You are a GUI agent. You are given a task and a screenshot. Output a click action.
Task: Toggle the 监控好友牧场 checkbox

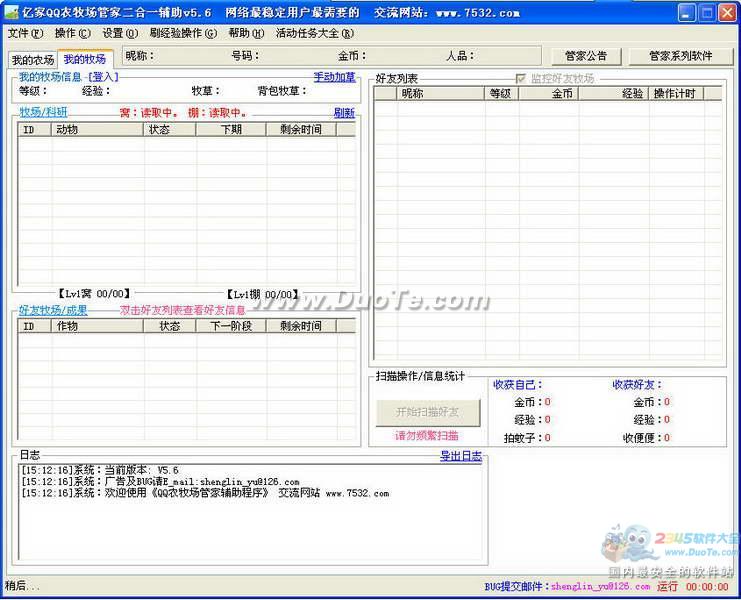tap(521, 78)
